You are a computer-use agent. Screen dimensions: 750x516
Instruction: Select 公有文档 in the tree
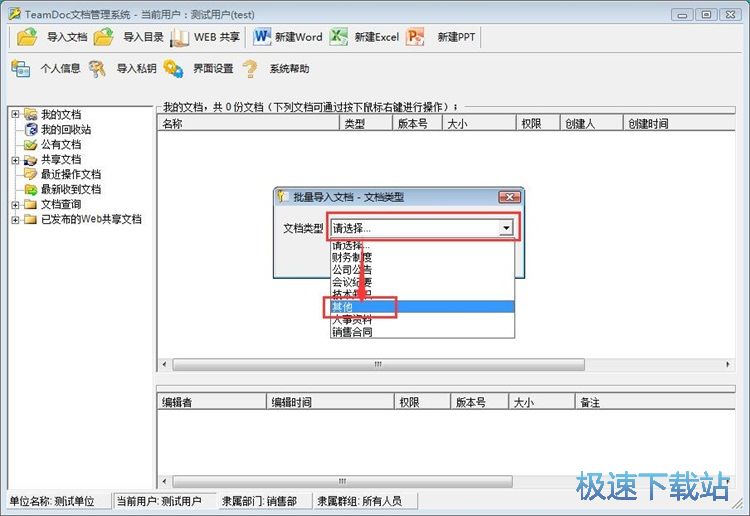[x=61, y=144]
